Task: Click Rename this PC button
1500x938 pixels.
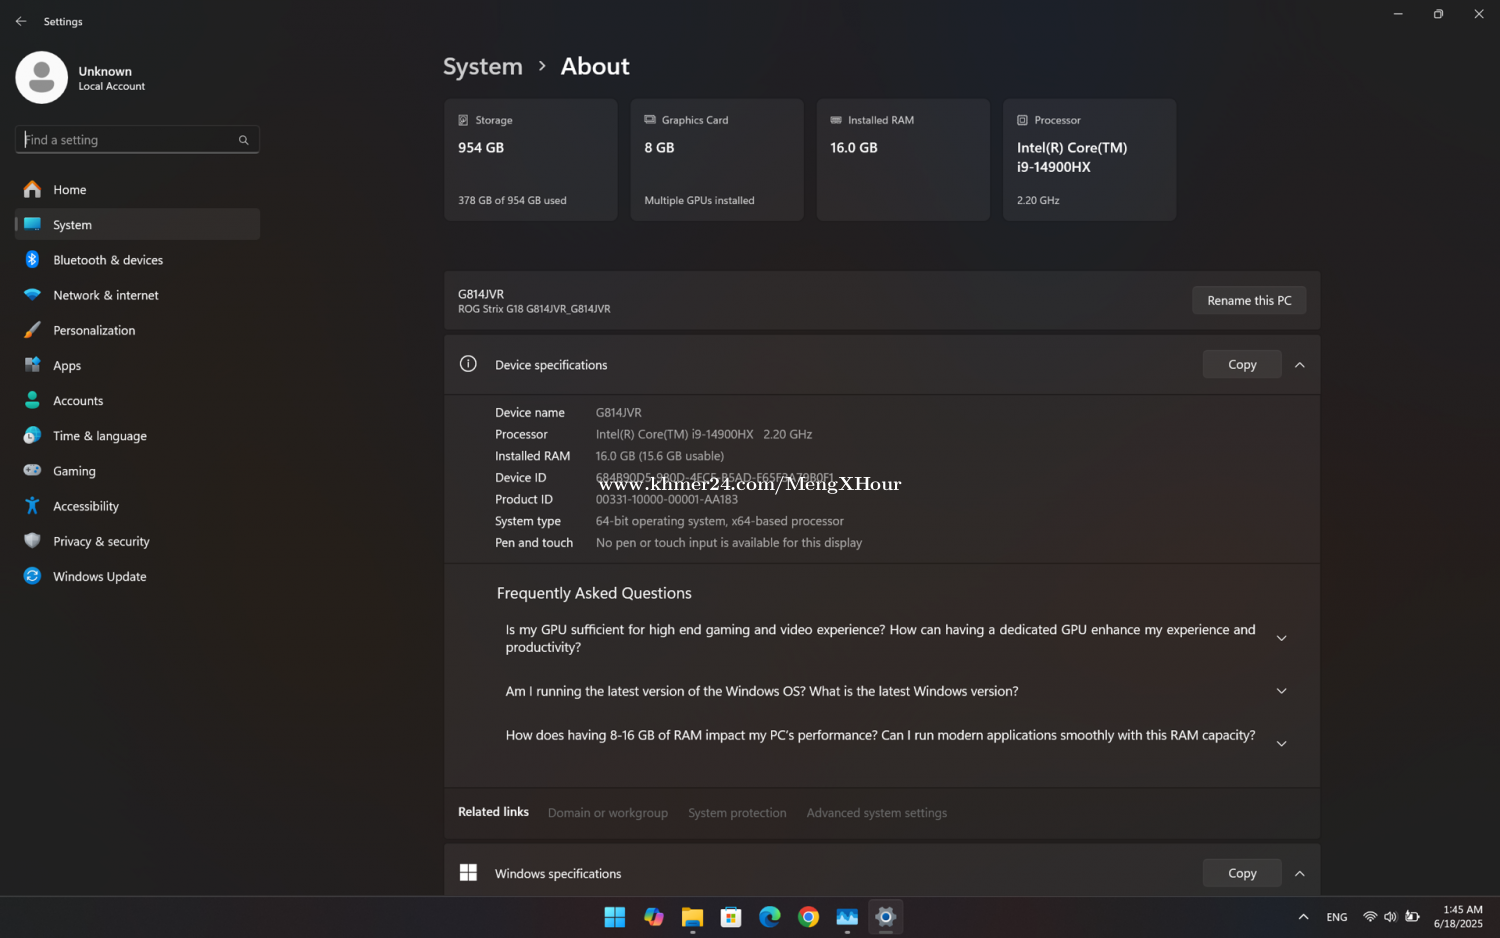Action: click(1249, 300)
